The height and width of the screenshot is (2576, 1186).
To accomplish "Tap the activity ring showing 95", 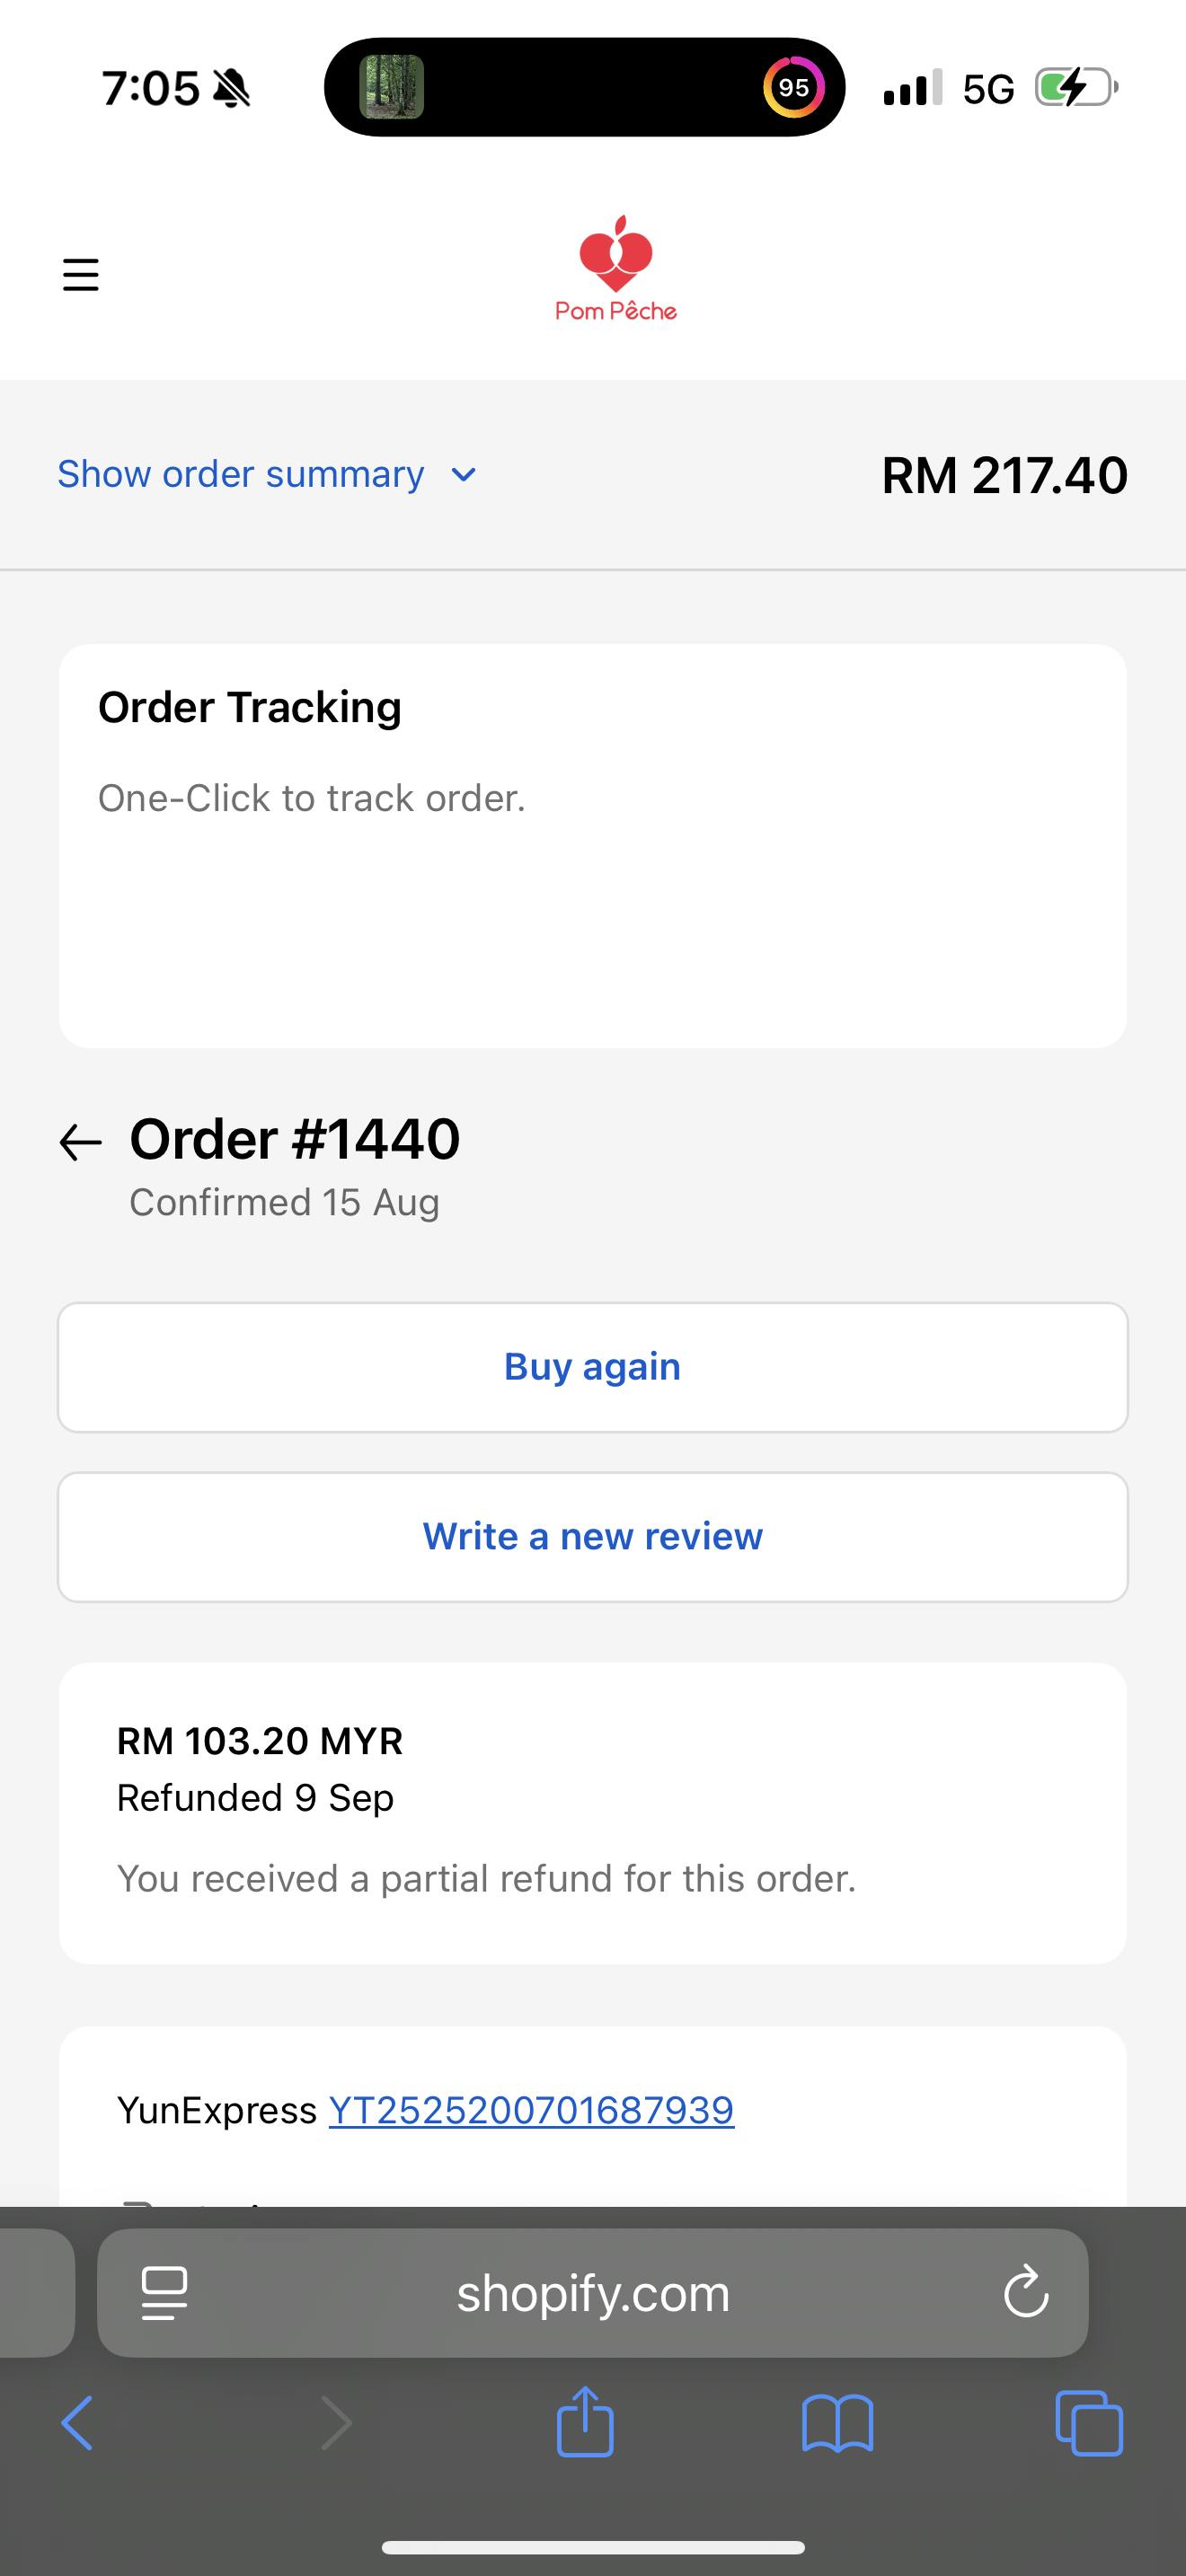I will [x=794, y=87].
